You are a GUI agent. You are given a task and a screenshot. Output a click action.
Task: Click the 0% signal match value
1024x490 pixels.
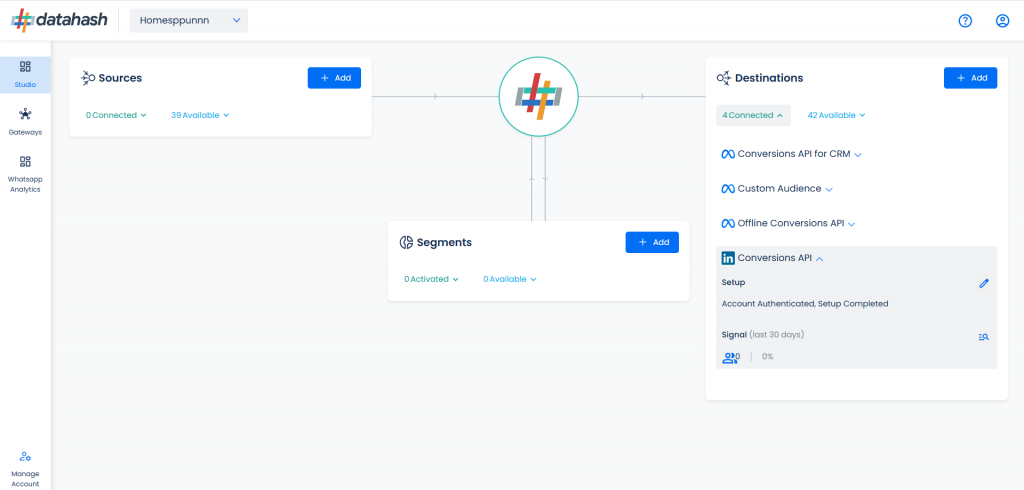click(767, 357)
